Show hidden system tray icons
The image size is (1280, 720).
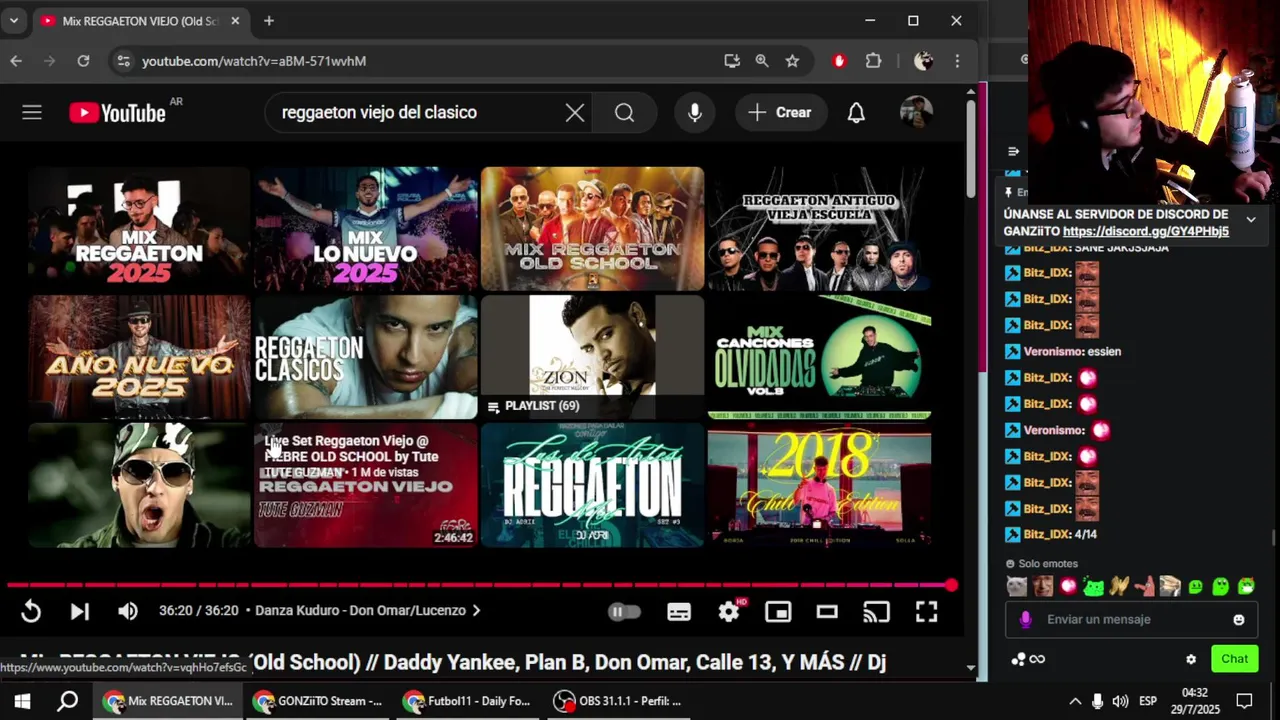click(x=1075, y=701)
